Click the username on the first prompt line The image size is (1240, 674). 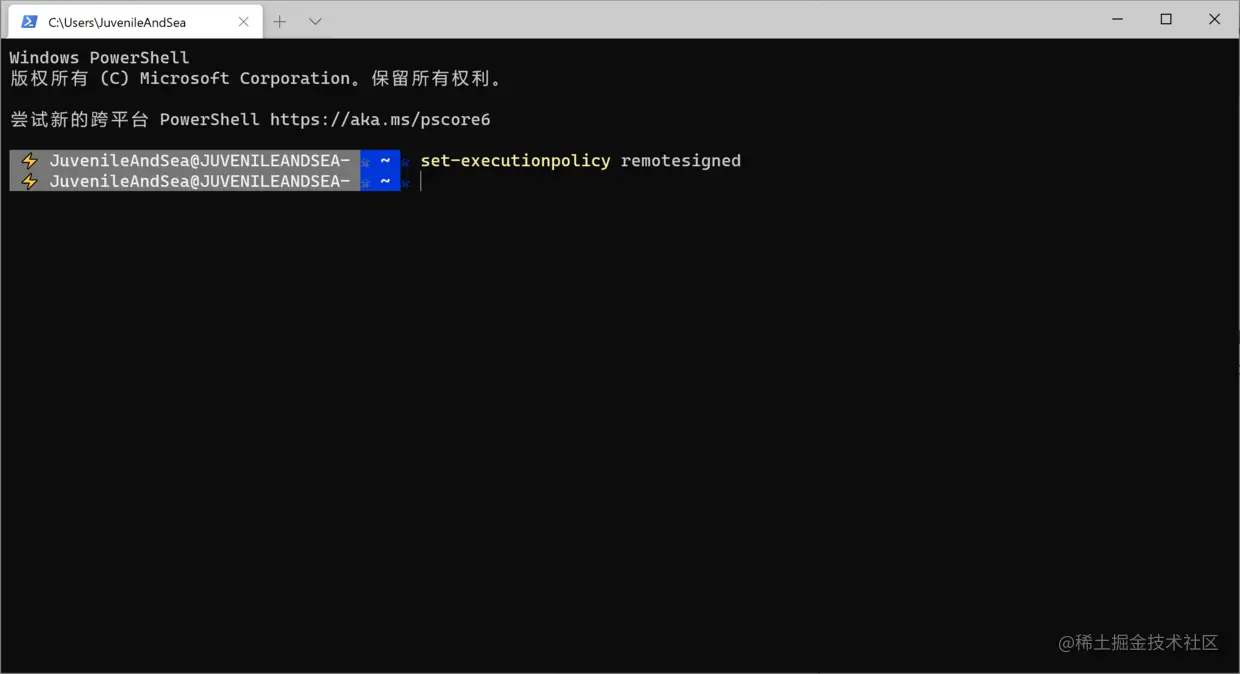coord(200,161)
